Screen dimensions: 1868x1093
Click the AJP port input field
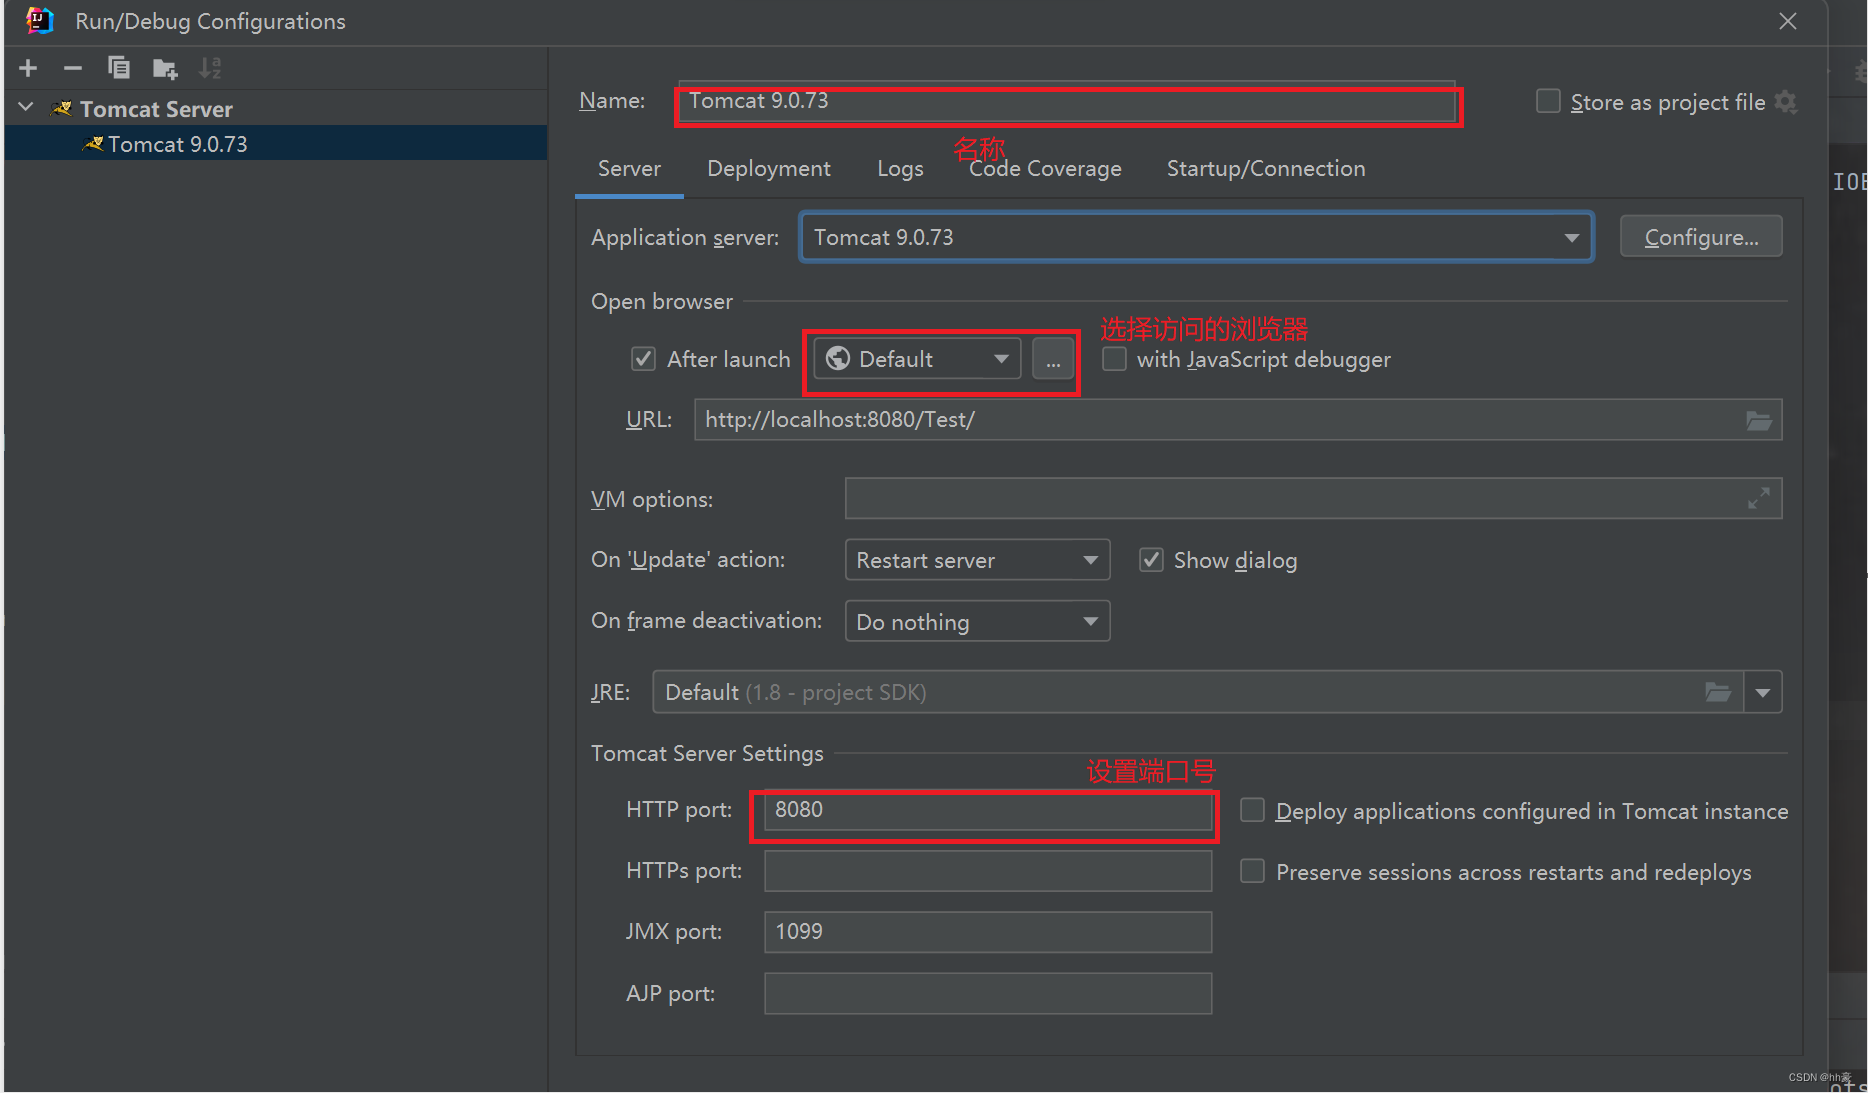(988, 994)
